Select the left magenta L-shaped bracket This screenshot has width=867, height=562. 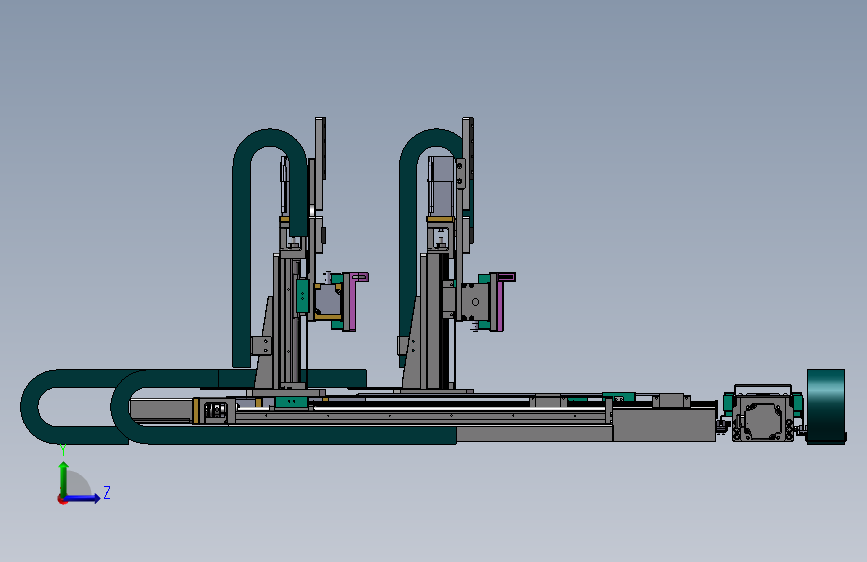tap(353, 301)
